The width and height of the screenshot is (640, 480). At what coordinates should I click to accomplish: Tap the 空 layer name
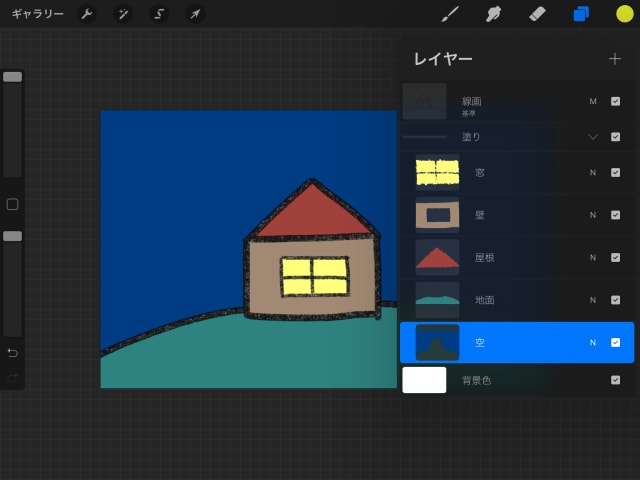[x=480, y=342]
